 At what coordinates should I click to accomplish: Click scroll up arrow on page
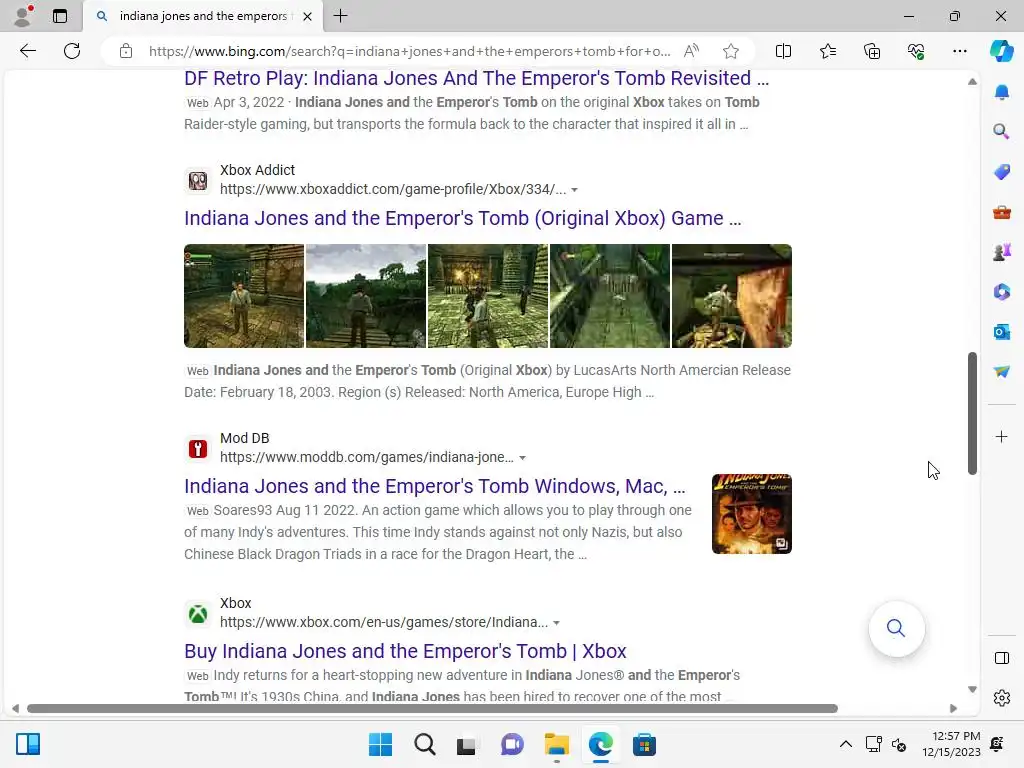(972, 82)
